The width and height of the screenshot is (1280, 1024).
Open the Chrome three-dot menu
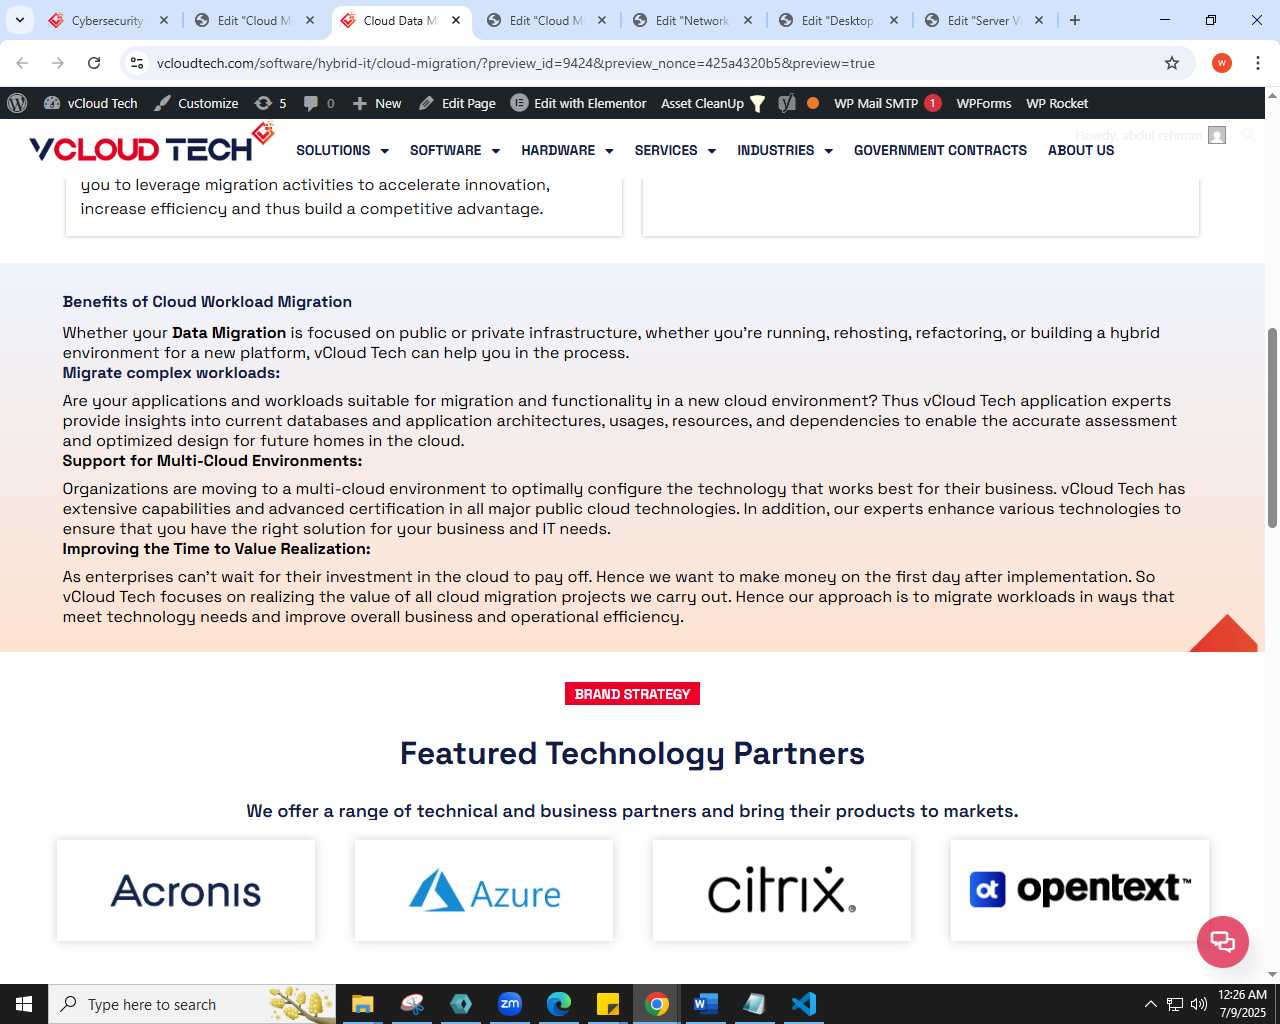[1258, 63]
